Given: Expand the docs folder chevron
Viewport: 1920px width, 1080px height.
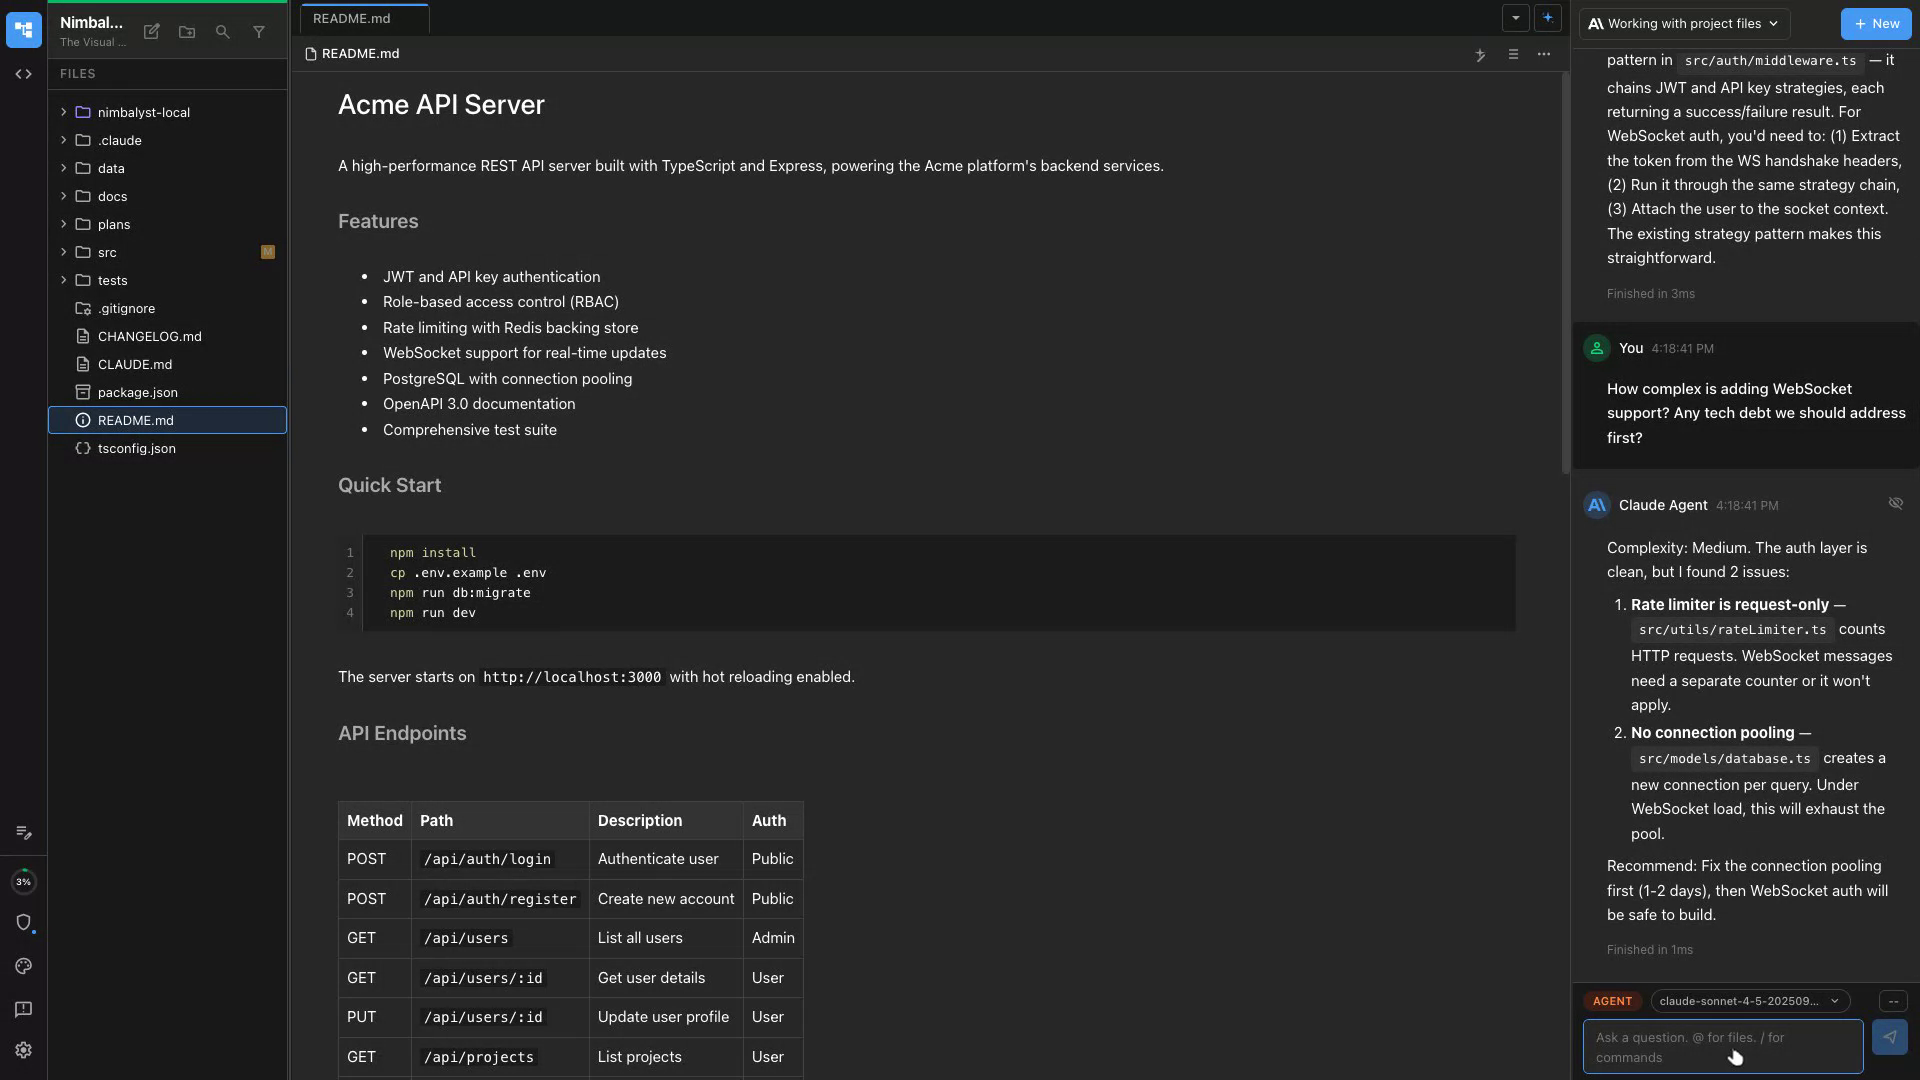Looking at the screenshot, I should pos(63,196).
